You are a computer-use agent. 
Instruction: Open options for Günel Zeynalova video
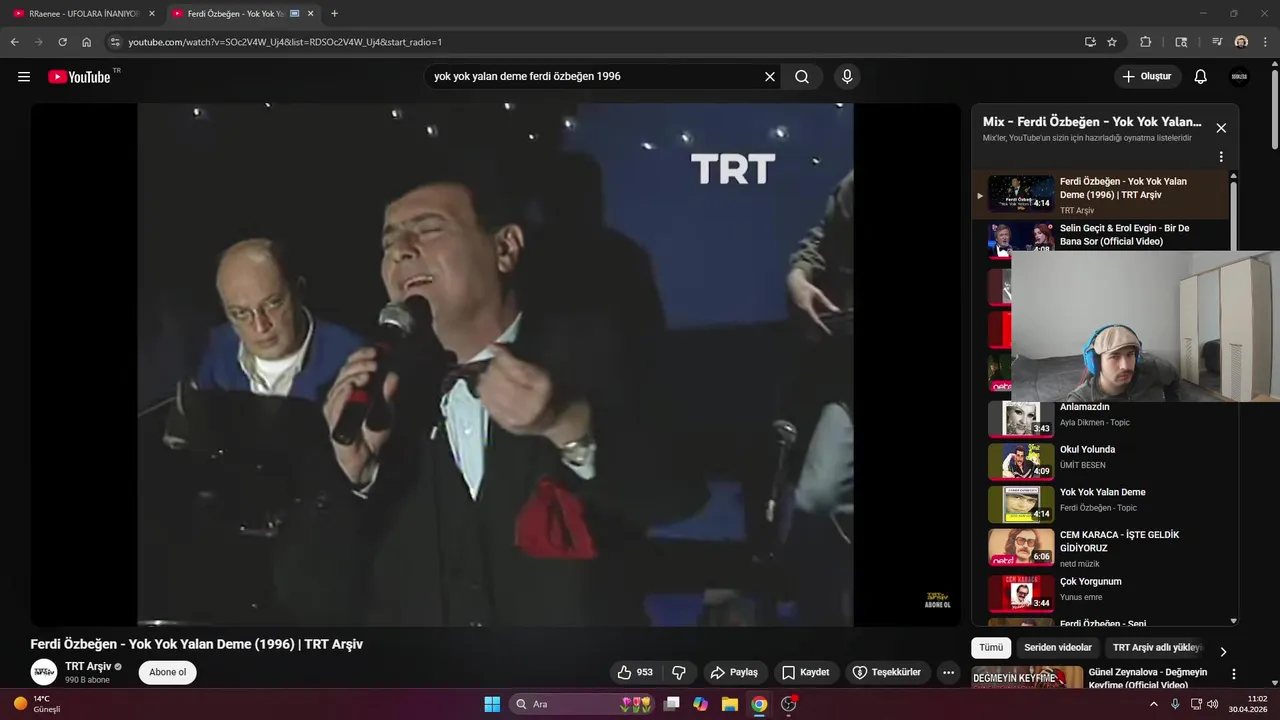[x=1234, y=674]
